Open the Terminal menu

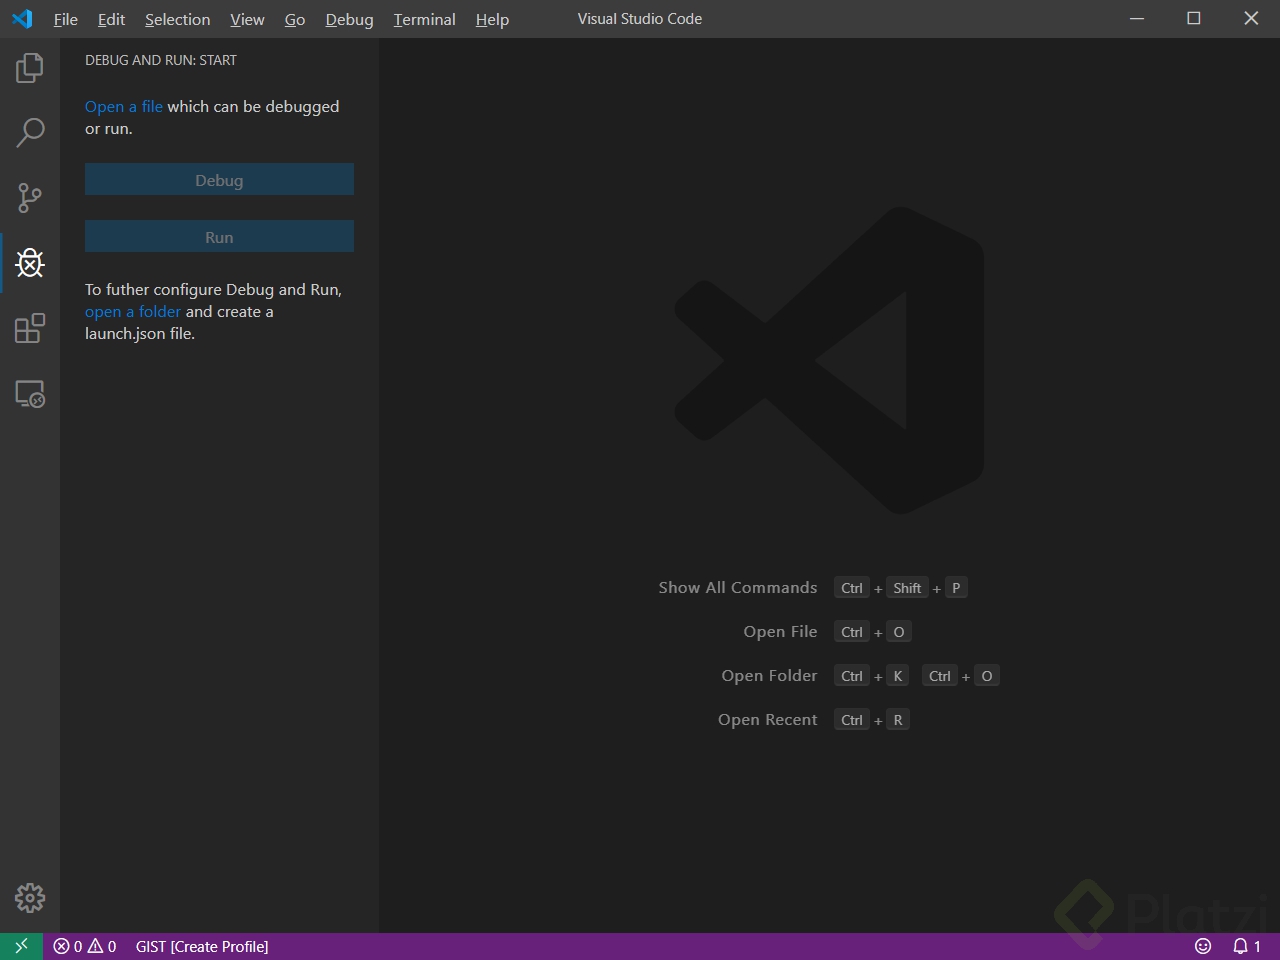[424, 19]
